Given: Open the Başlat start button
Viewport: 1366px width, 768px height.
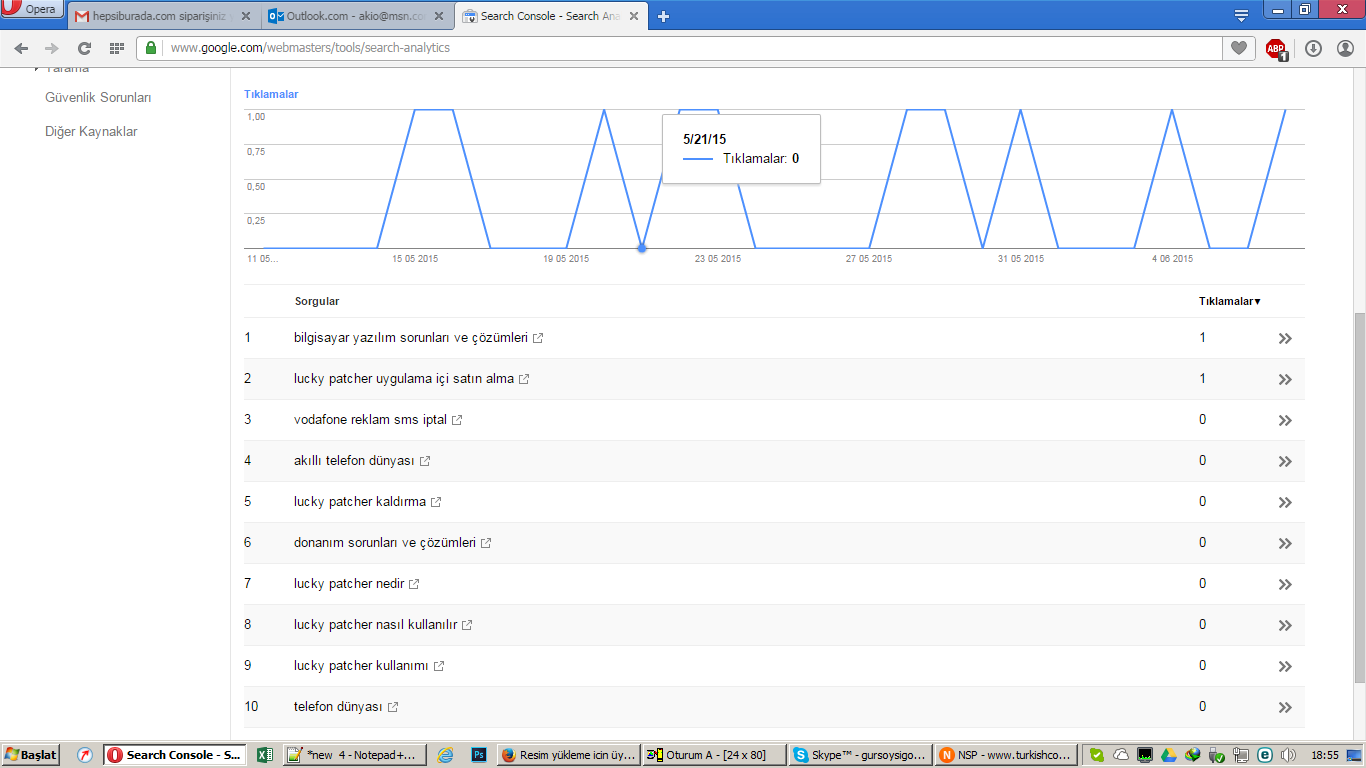Looking at the screenshot, I should (x=31, y=755).
